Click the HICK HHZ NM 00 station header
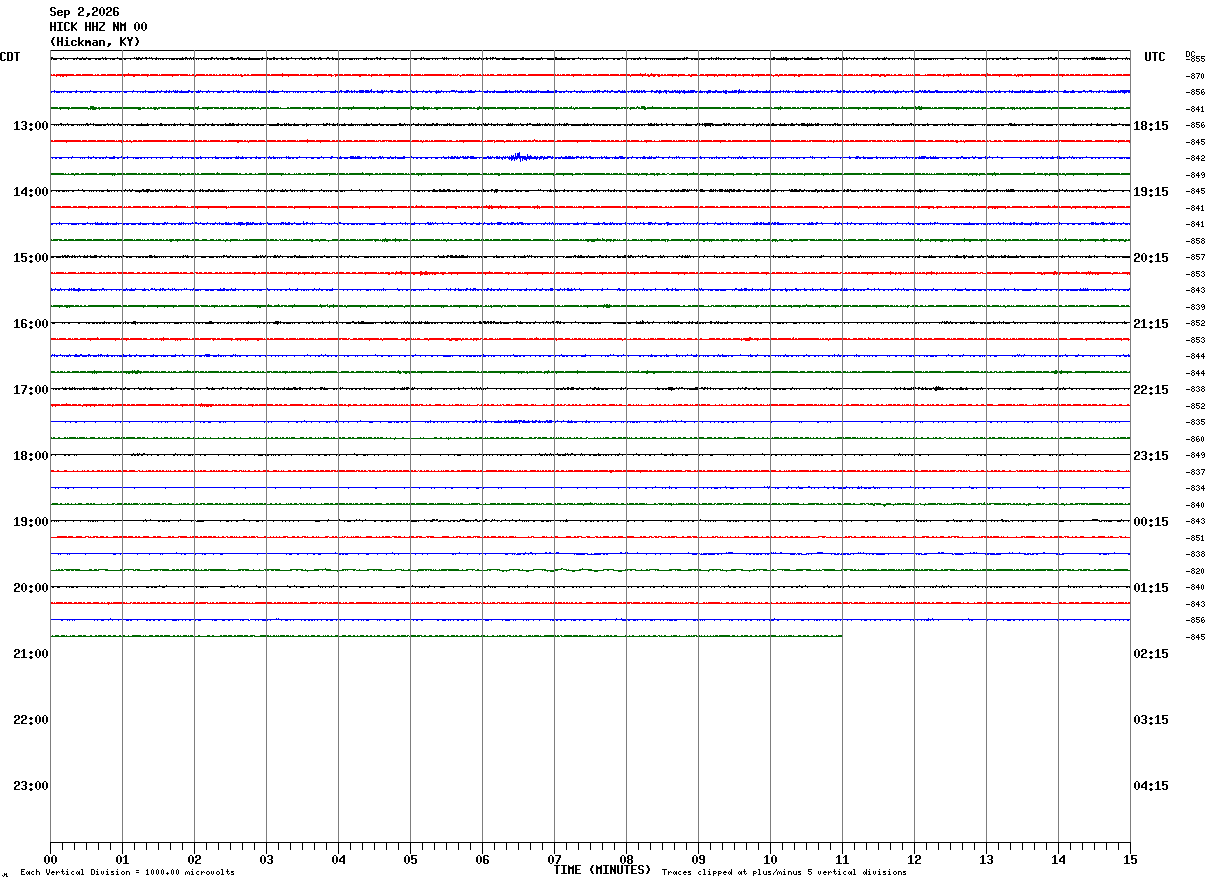Viewport: 1210px width, 886px height. [x=98, y=27]
